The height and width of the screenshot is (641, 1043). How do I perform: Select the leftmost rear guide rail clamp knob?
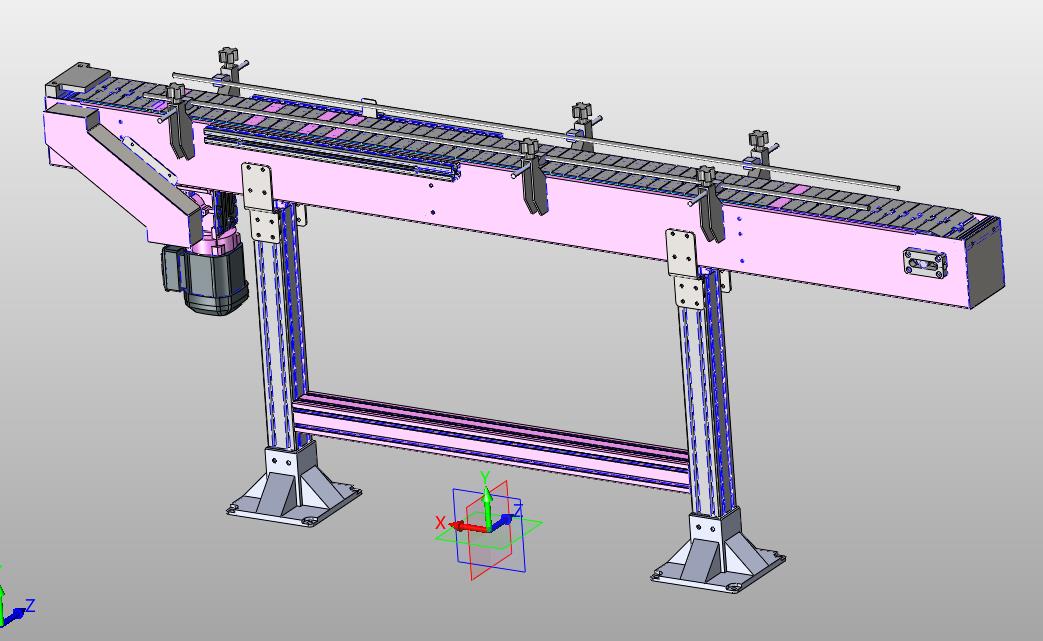click(x=228, y=55)
